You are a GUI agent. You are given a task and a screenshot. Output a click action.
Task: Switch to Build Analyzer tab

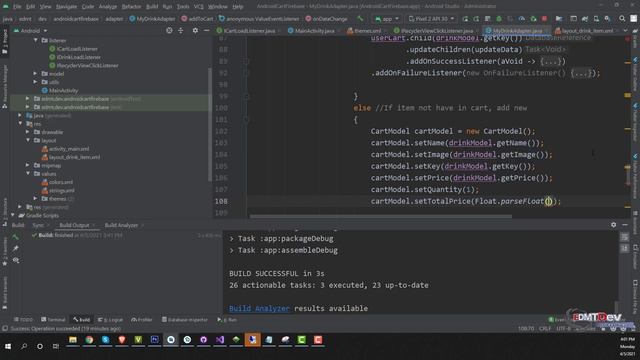[121, 225]
